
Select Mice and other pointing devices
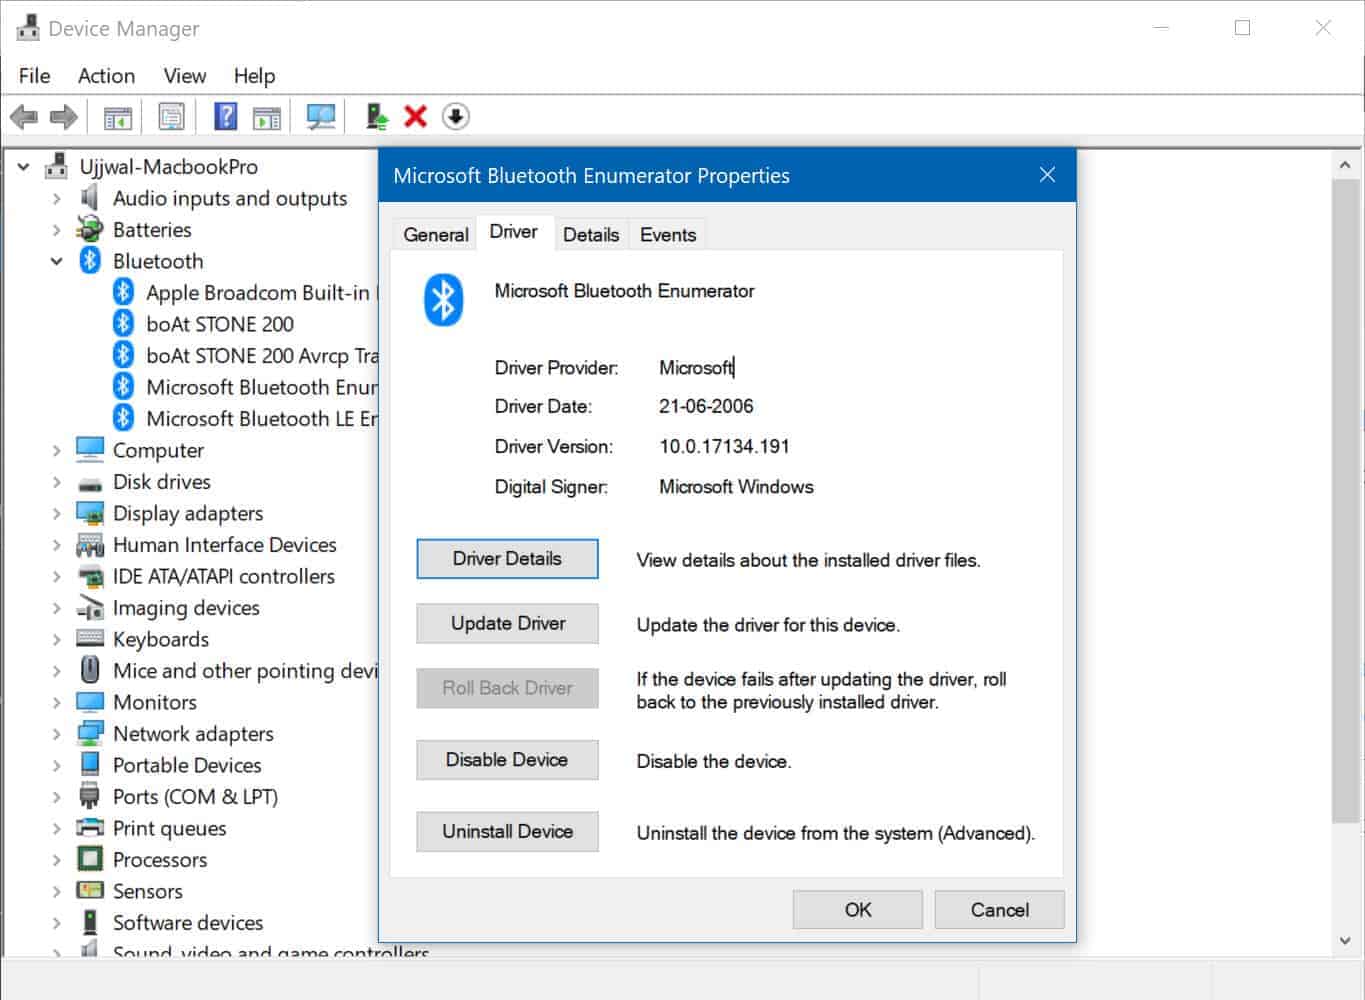245,671
